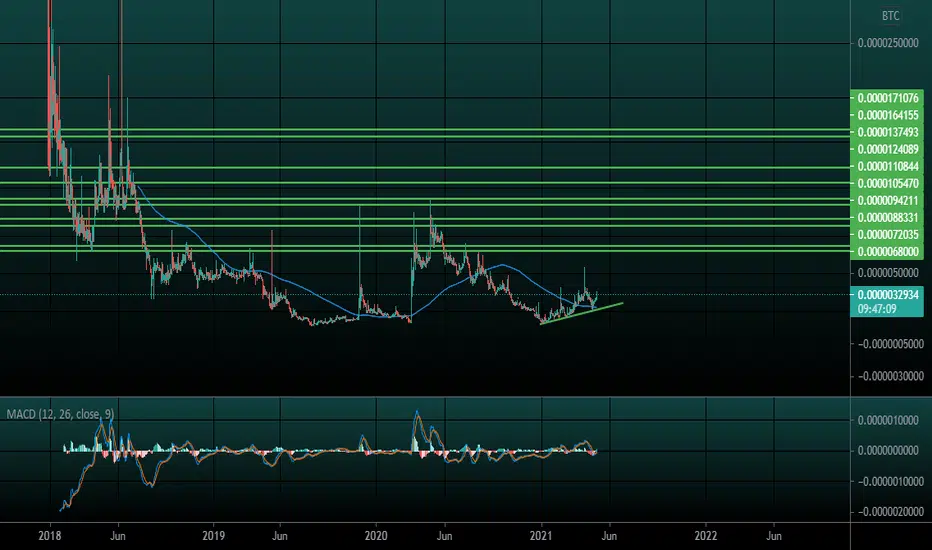Select the green 0.0000094211 price label

[x=888, y=200]
